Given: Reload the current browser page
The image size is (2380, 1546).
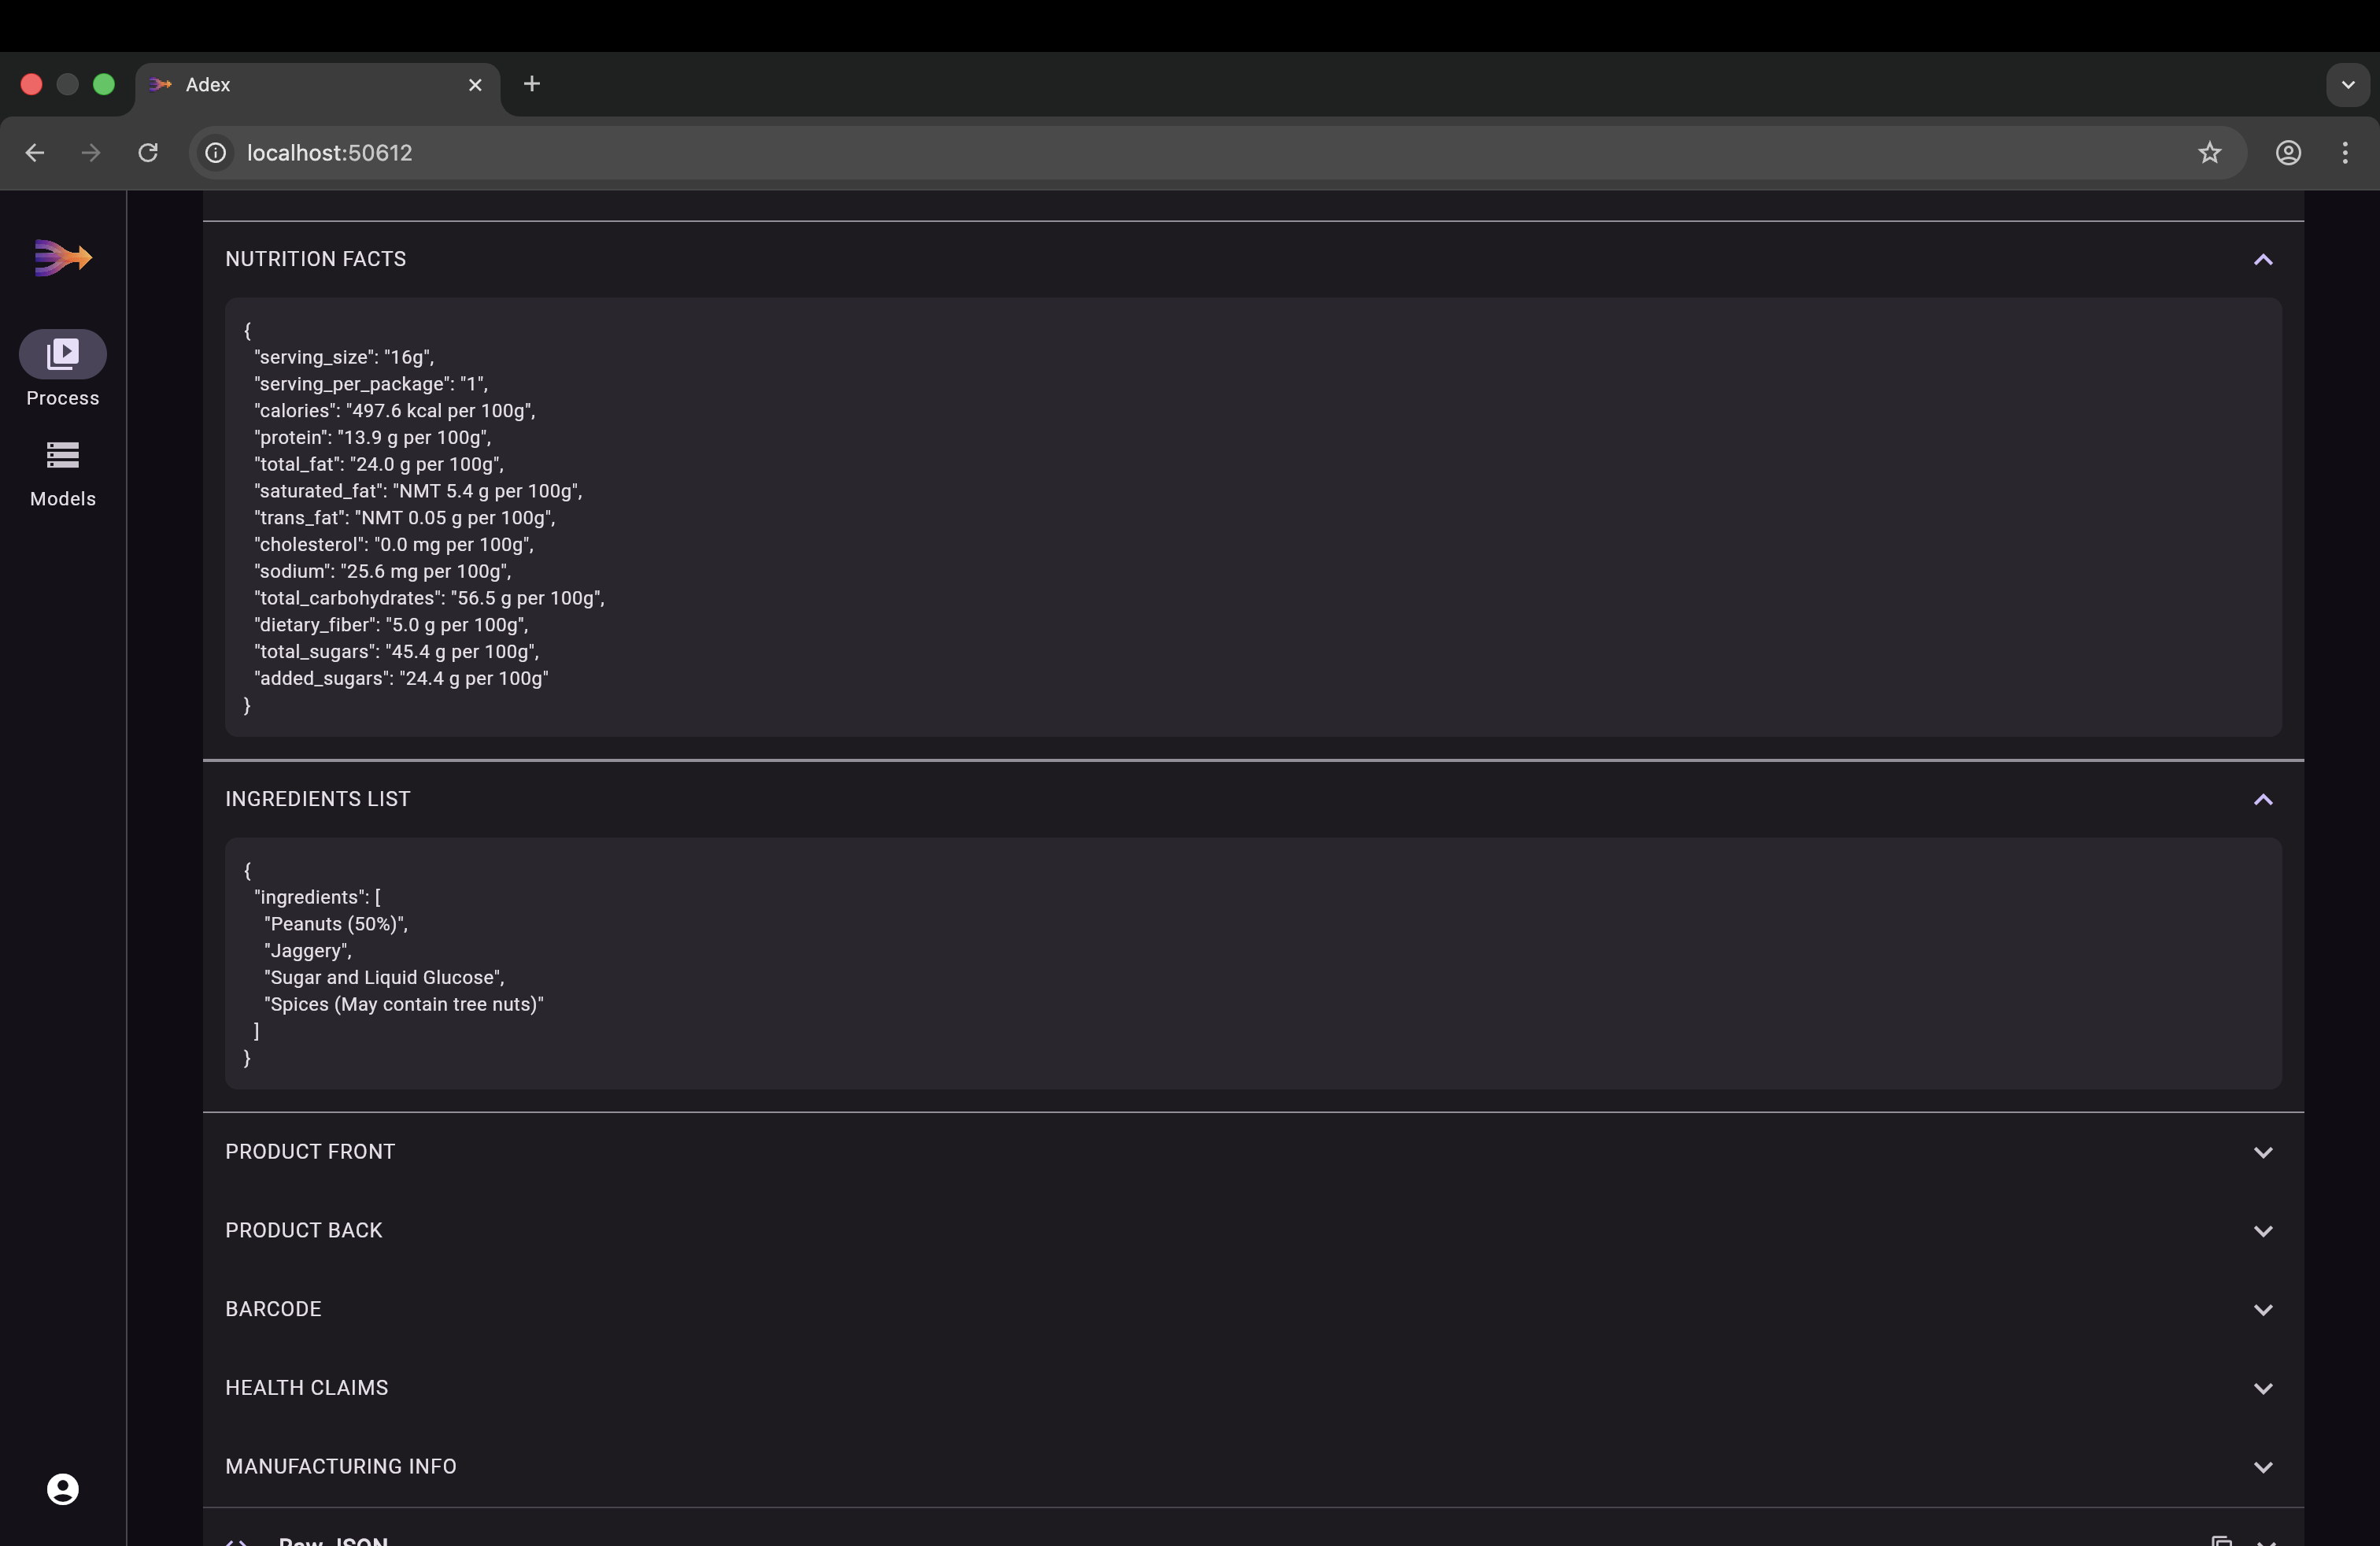Looking at the screenshot, I should coord(148,152).
